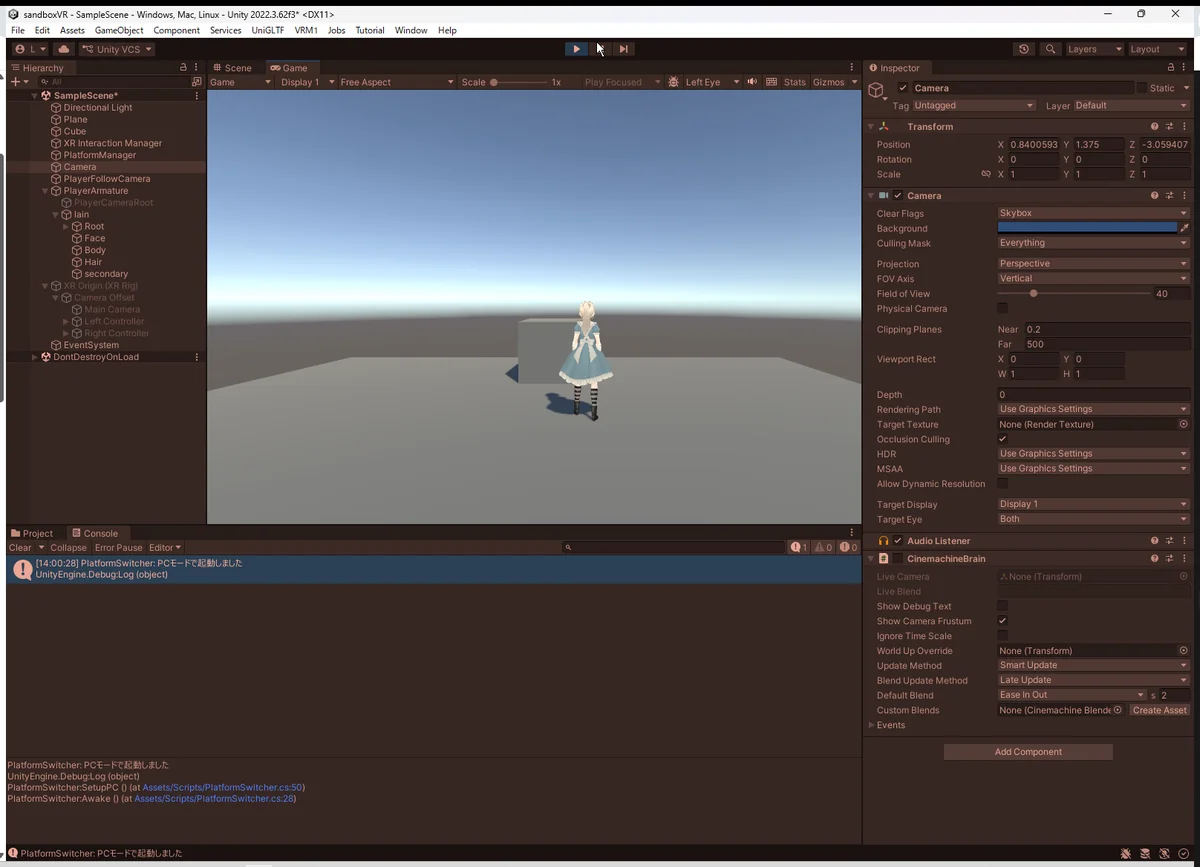The height and width of the screenshot is (867, 1200).
Task: Open the PlatformSwitcher.cs:50 script link
Action: pyautogui.click(x=223, y=788)
